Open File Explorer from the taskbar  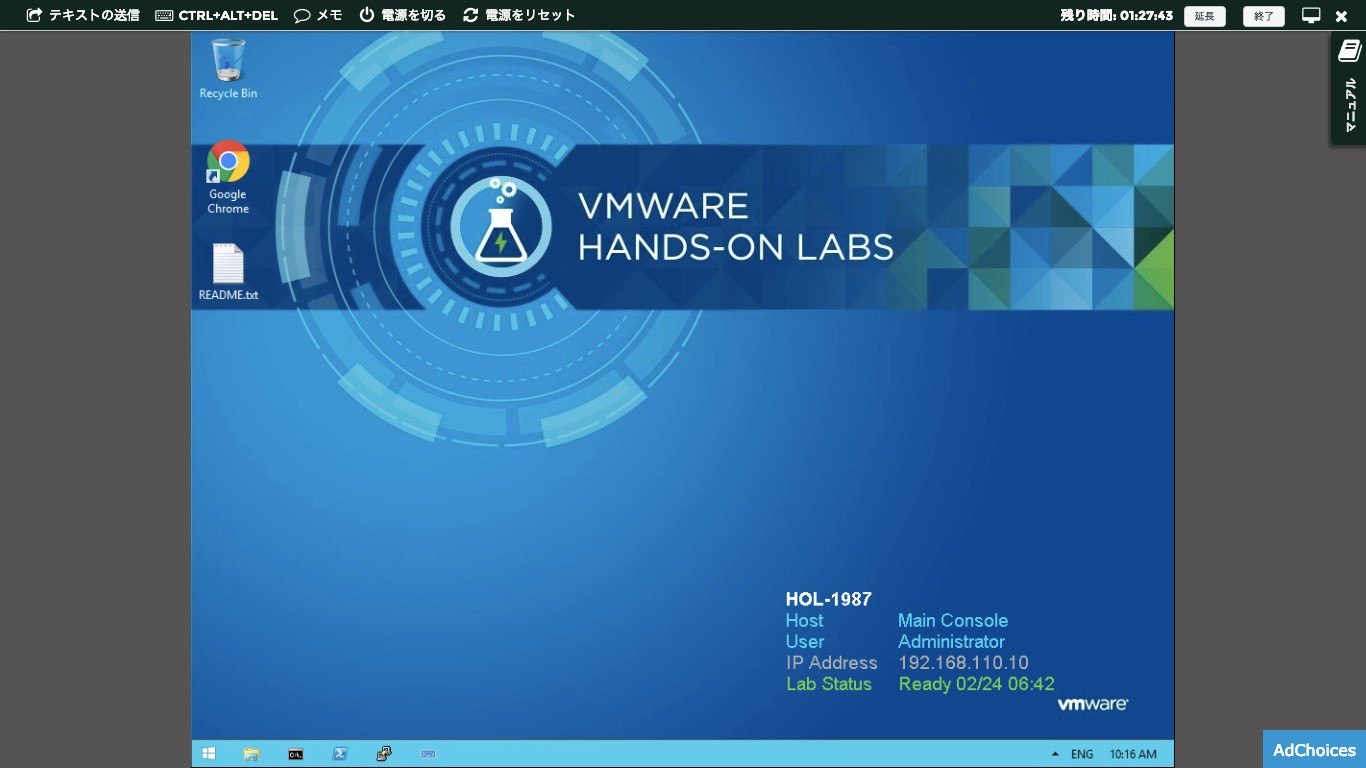252,754
